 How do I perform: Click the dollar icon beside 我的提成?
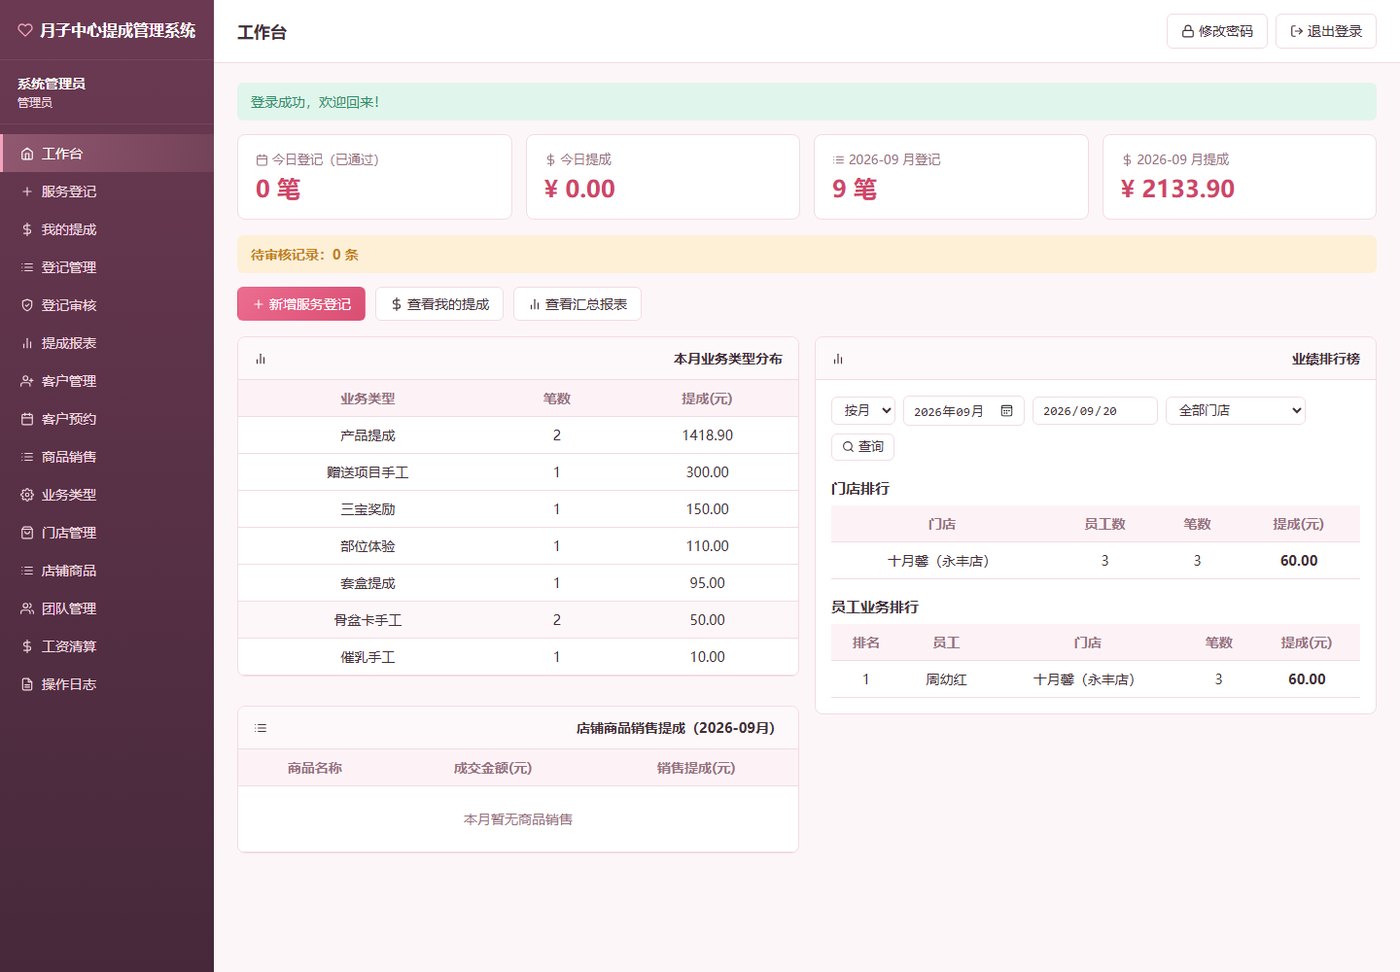(27, 230)
